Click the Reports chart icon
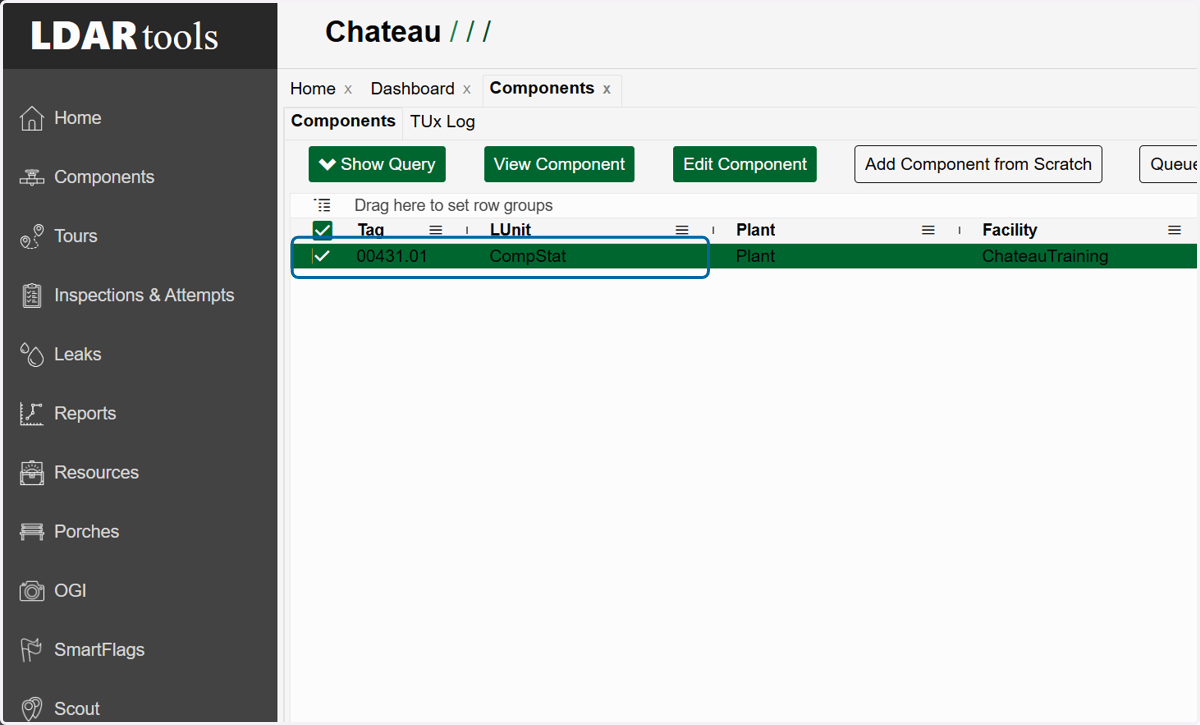Image resolution: width=1200 pixels, height=725 pixels. (32, 413)
